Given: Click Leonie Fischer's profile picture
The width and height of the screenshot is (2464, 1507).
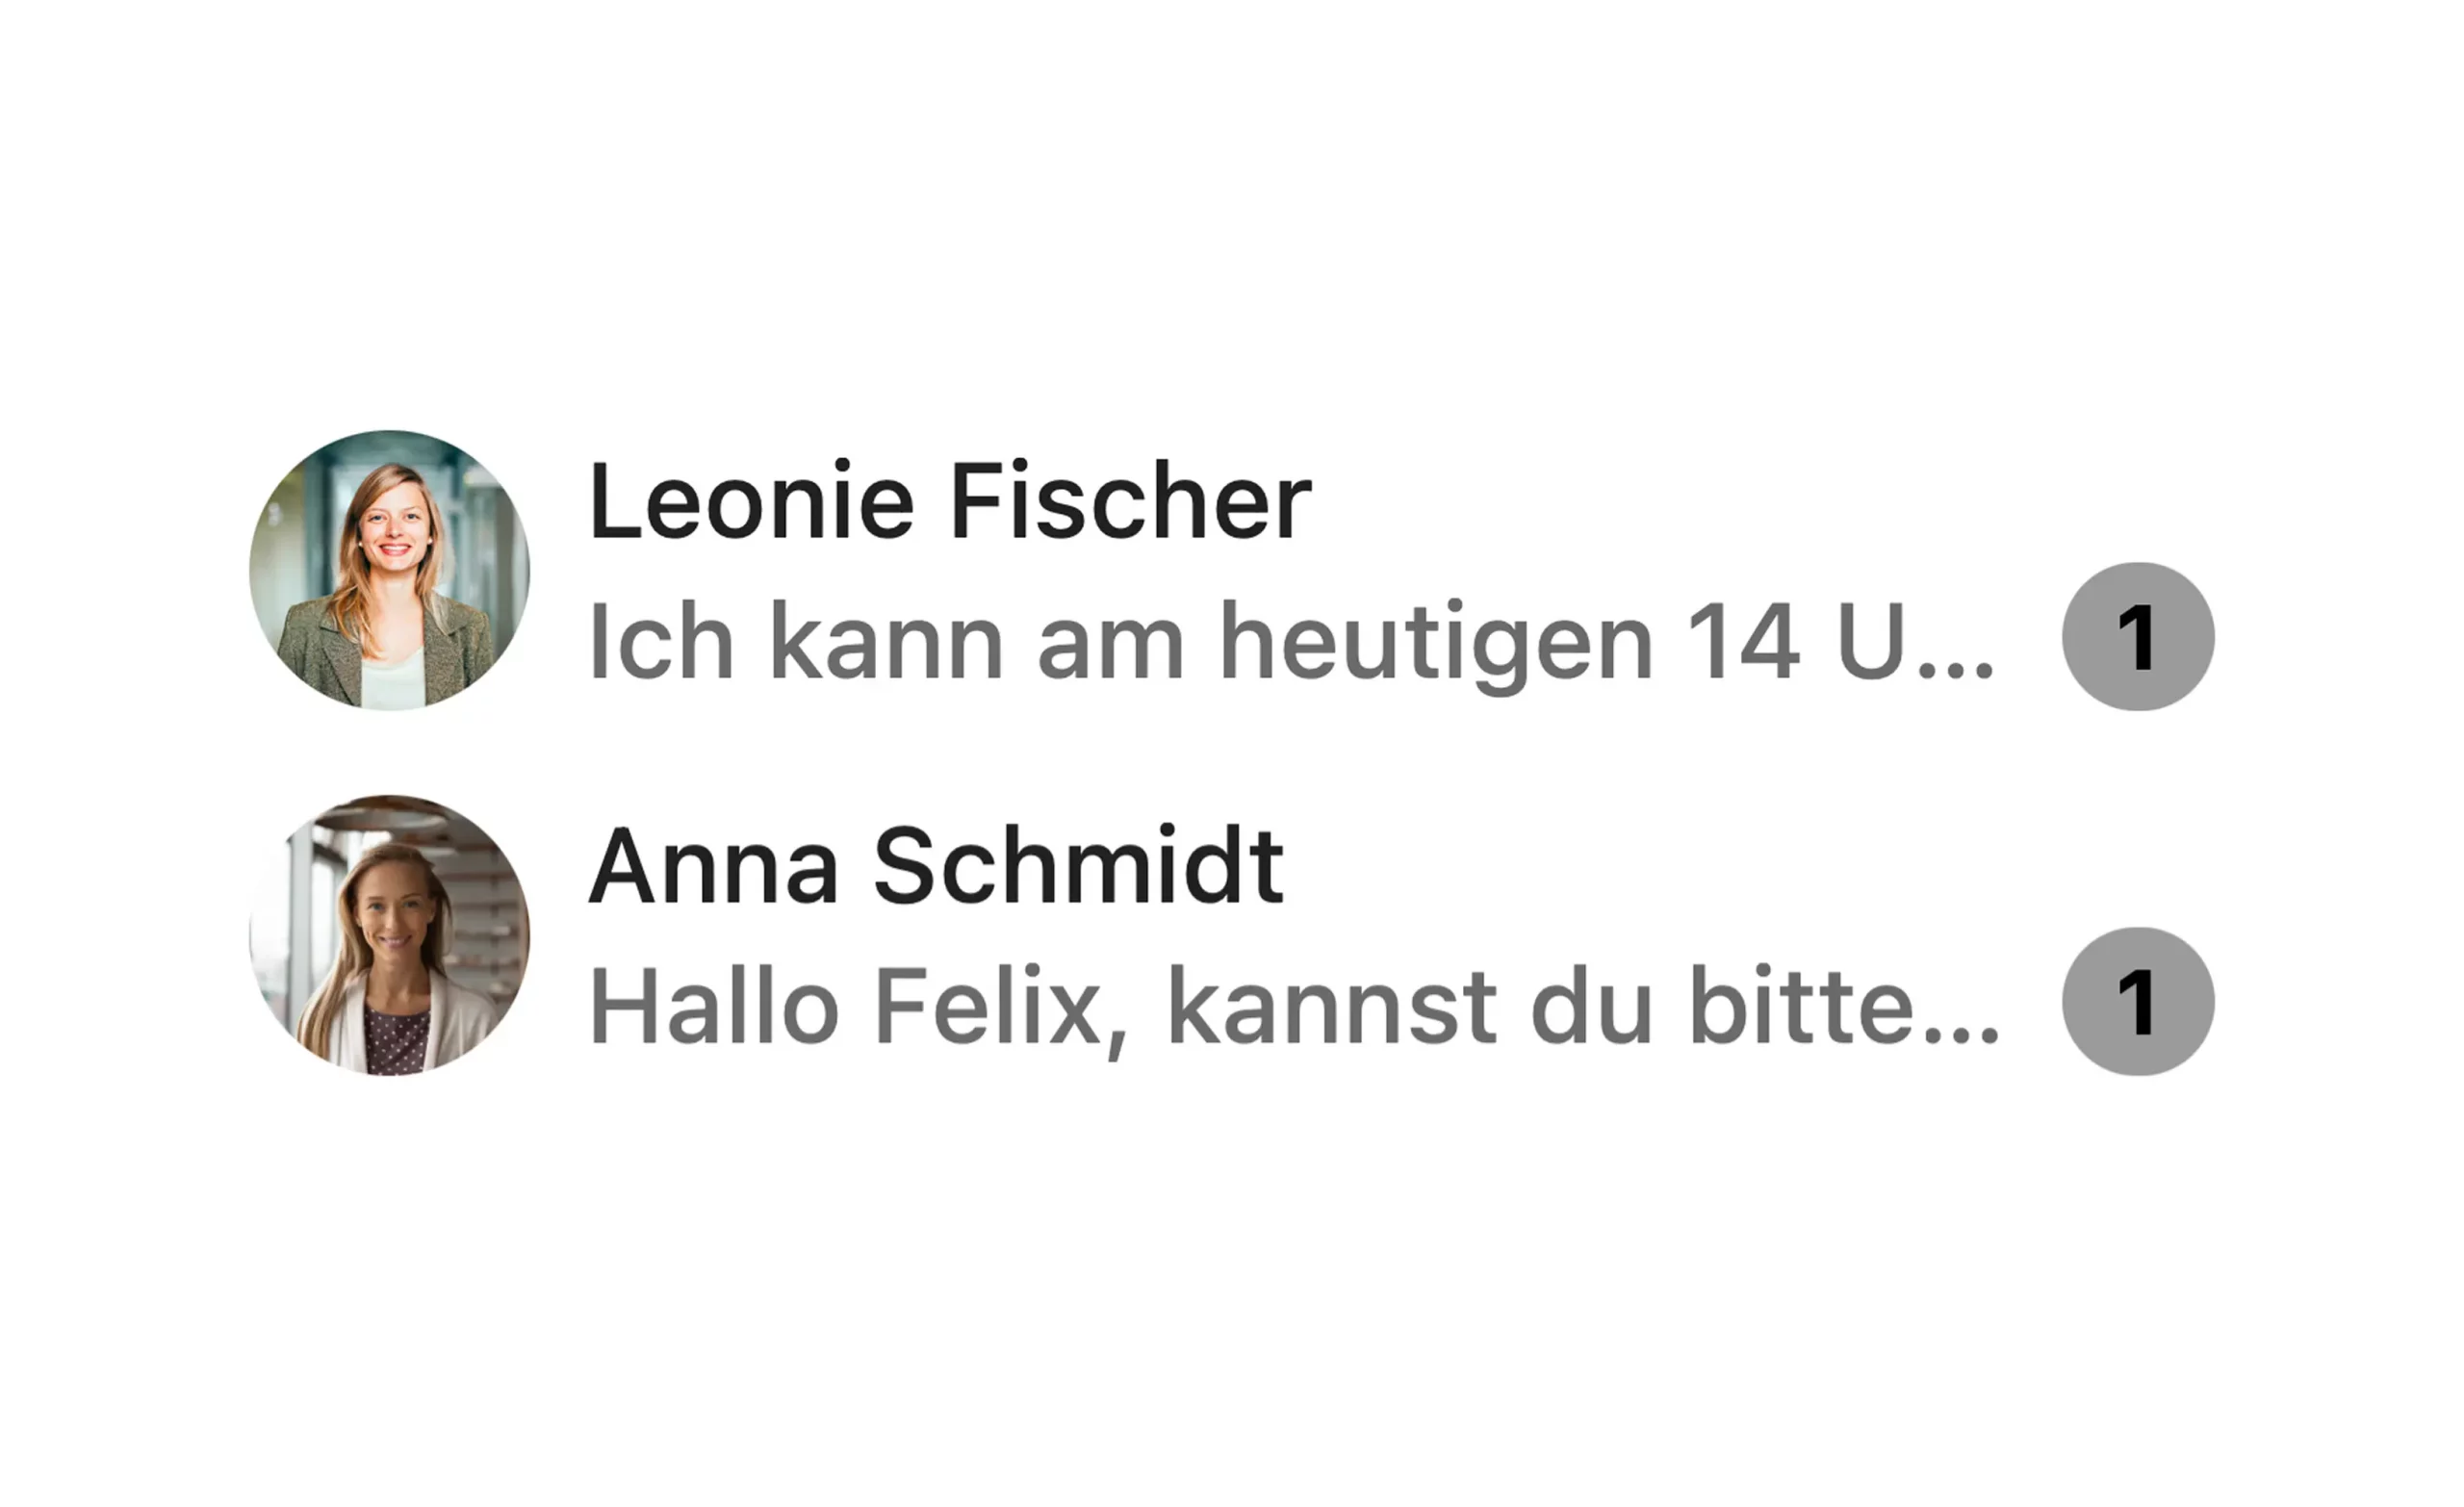Looking at the screenshot, I should [x=389, y=570].
